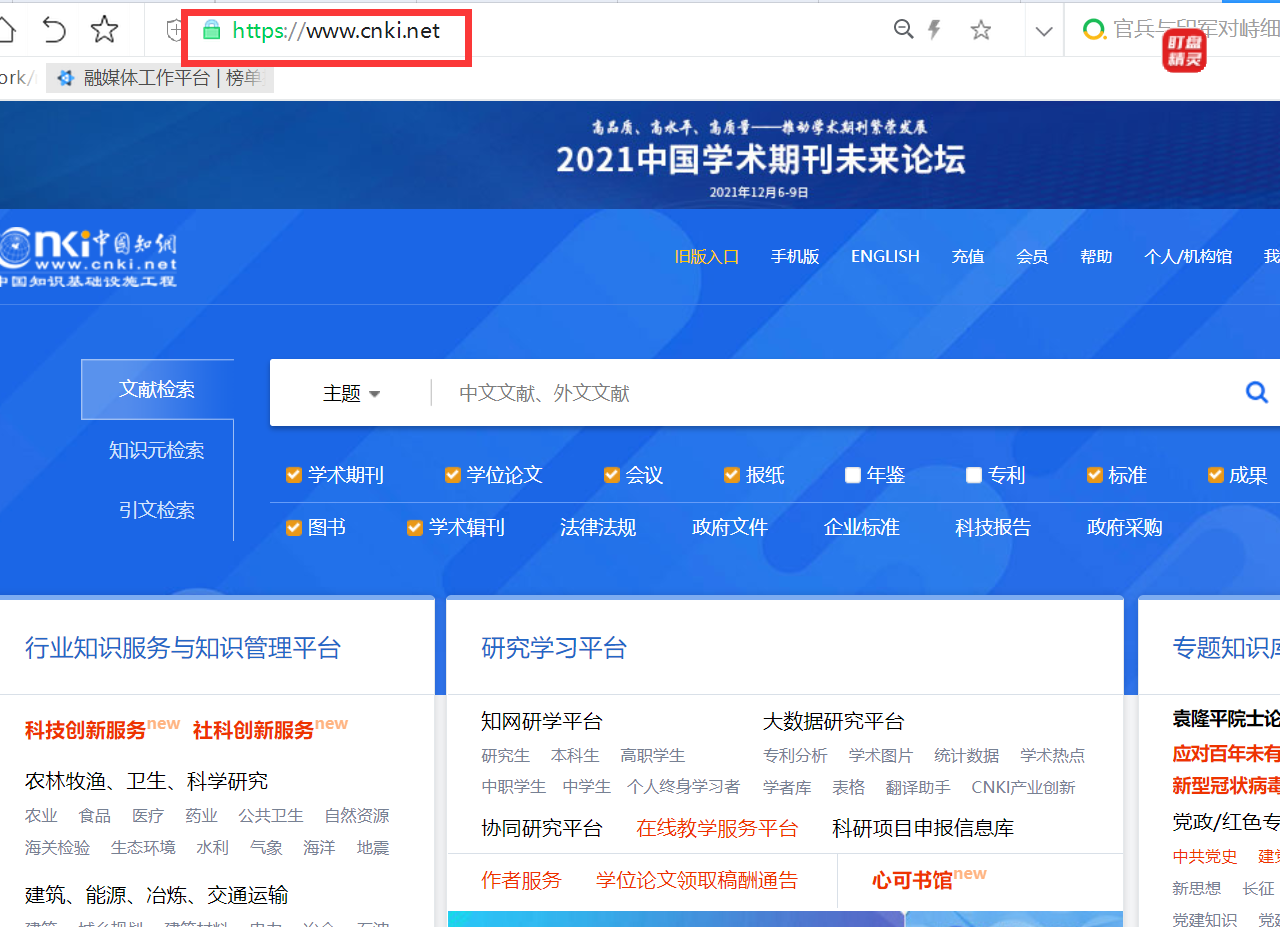Open 学位论文领取稿酬通告 link

[698, 880]
